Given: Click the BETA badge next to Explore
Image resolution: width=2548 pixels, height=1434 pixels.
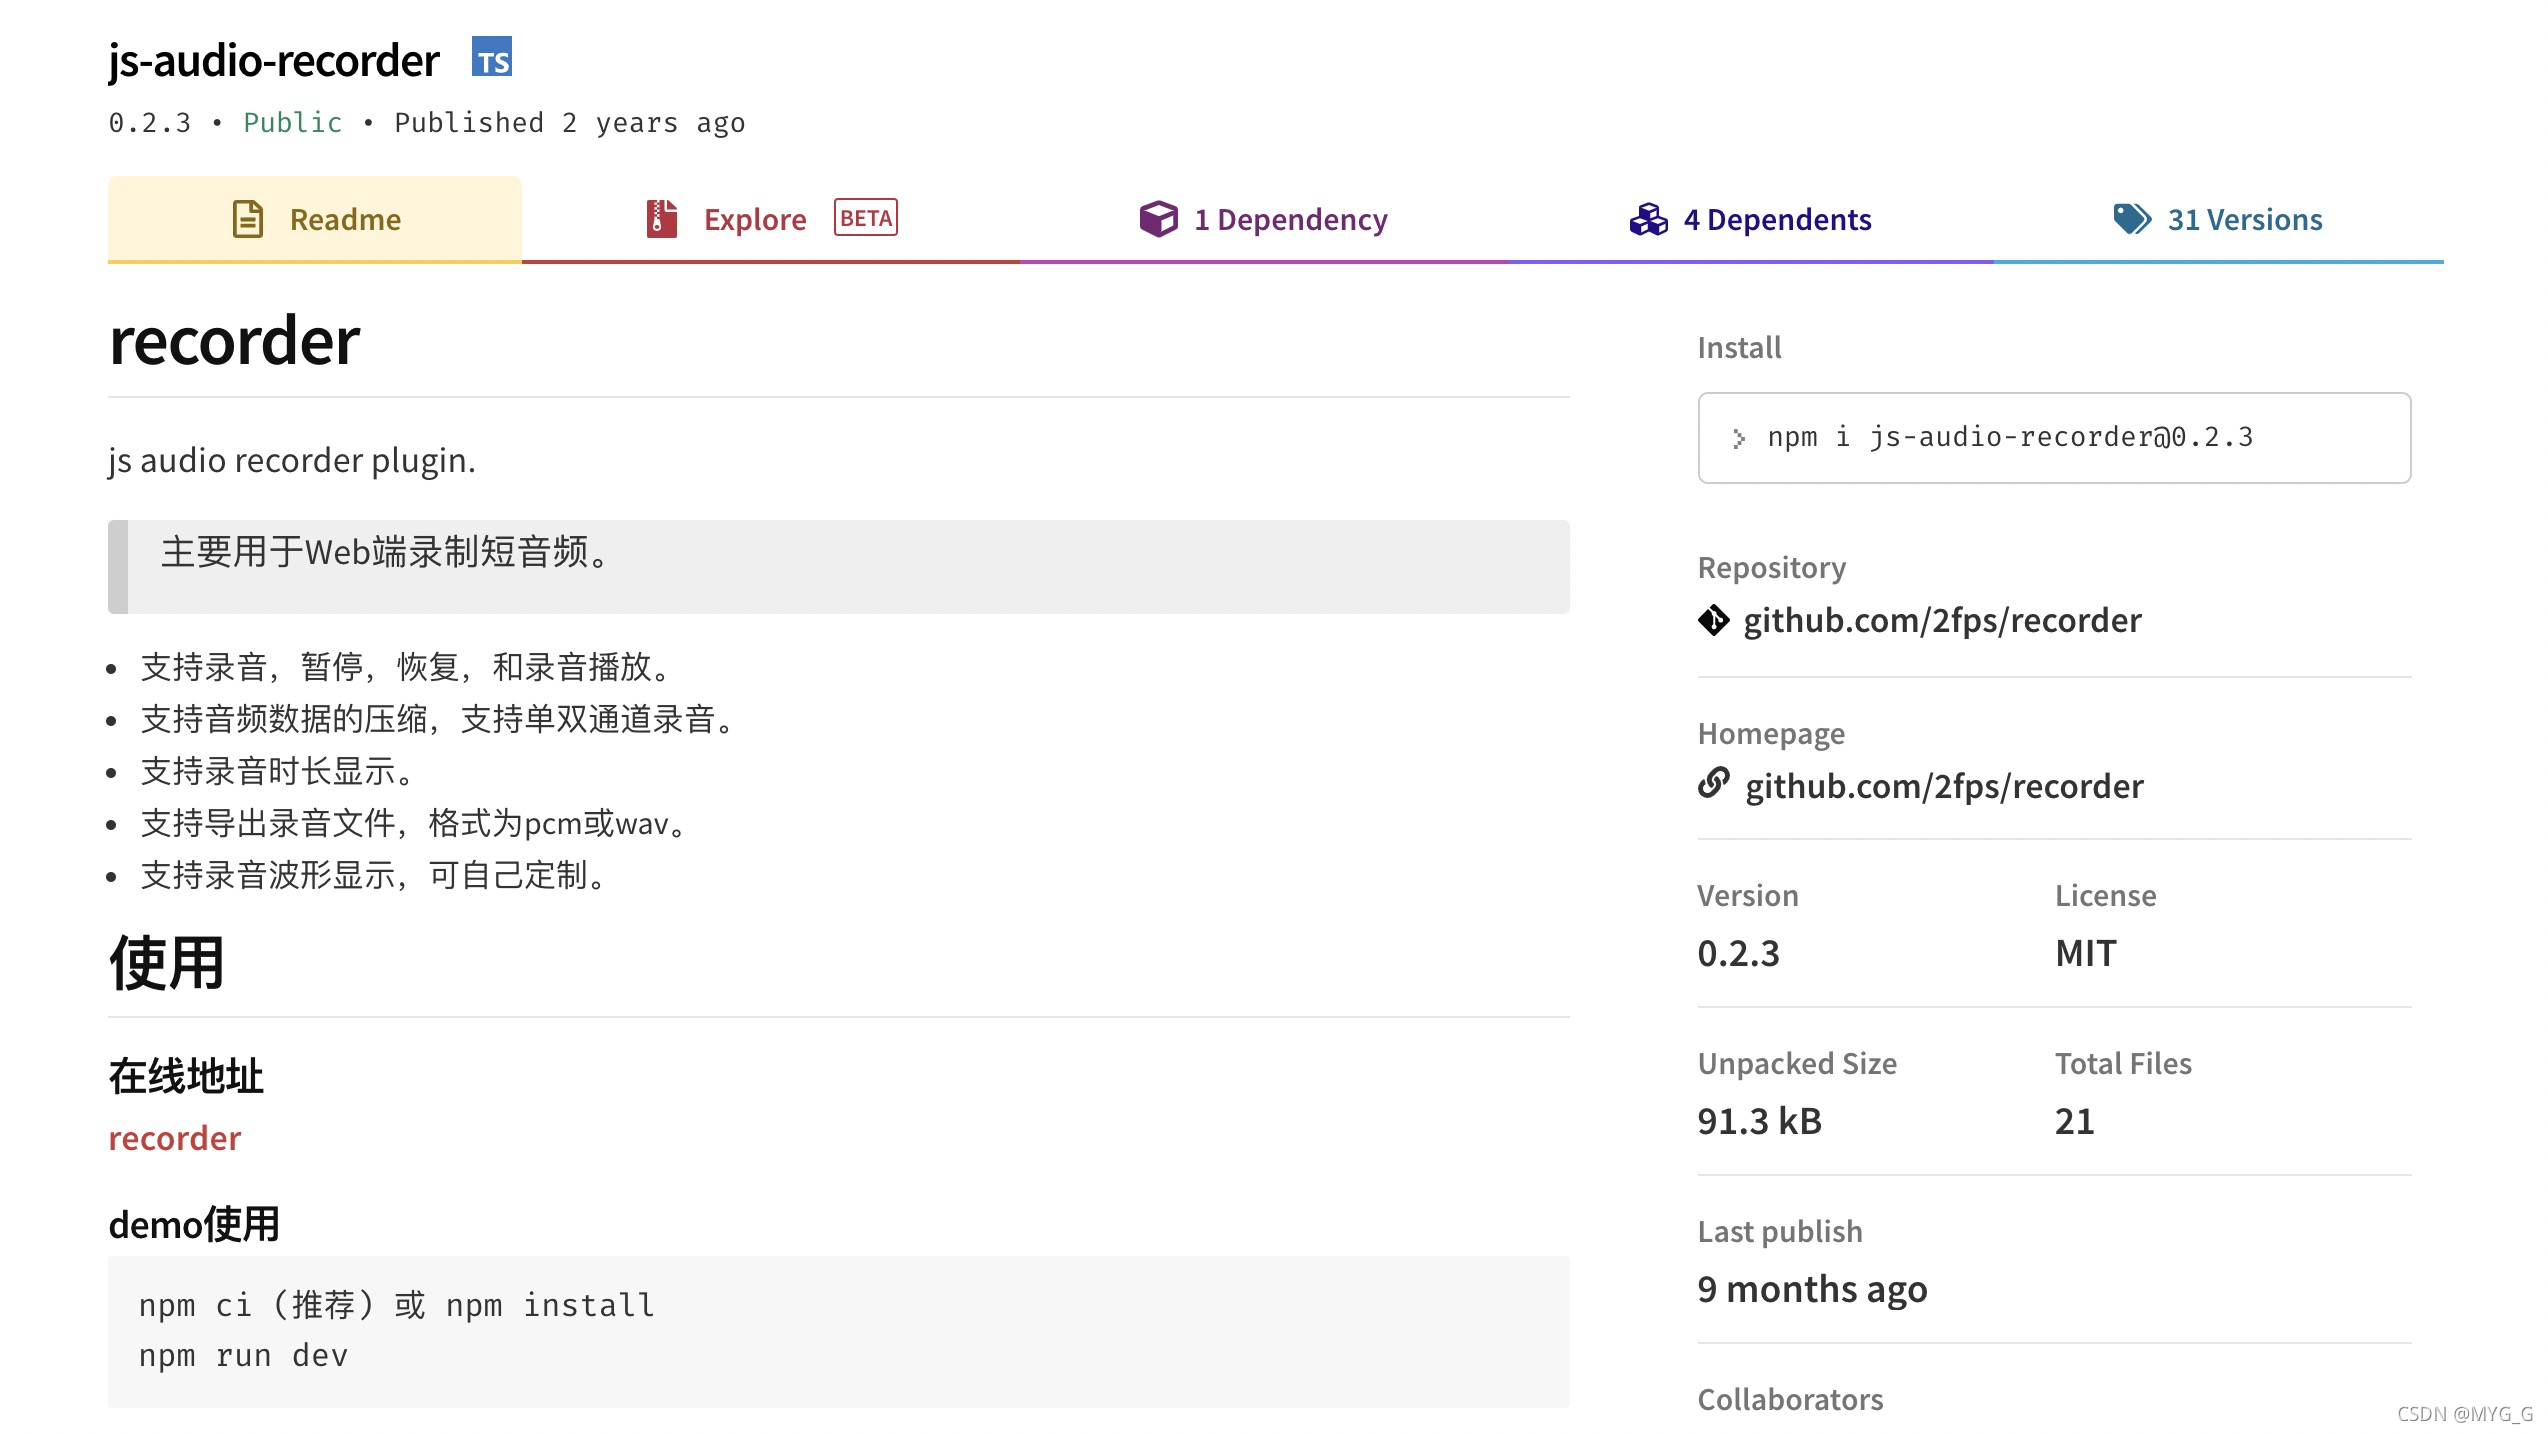Looking at the screenshot, I should tap(866, 218).
